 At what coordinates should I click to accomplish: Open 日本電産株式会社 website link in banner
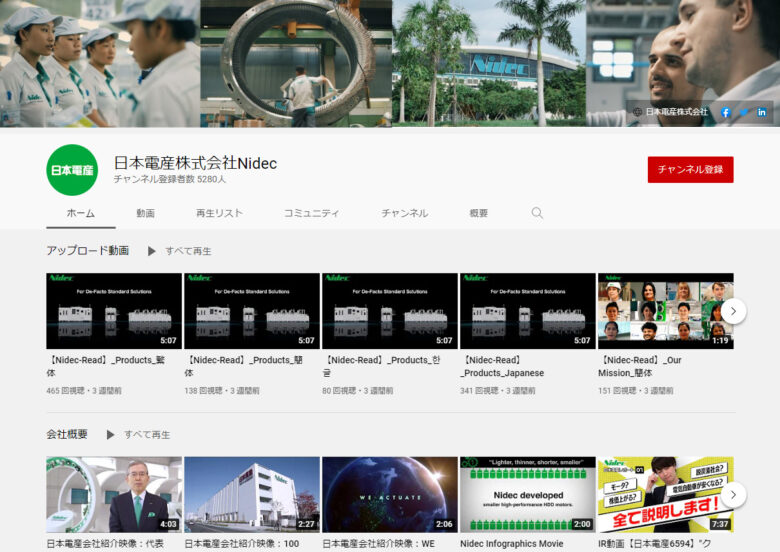coord(677,112)
